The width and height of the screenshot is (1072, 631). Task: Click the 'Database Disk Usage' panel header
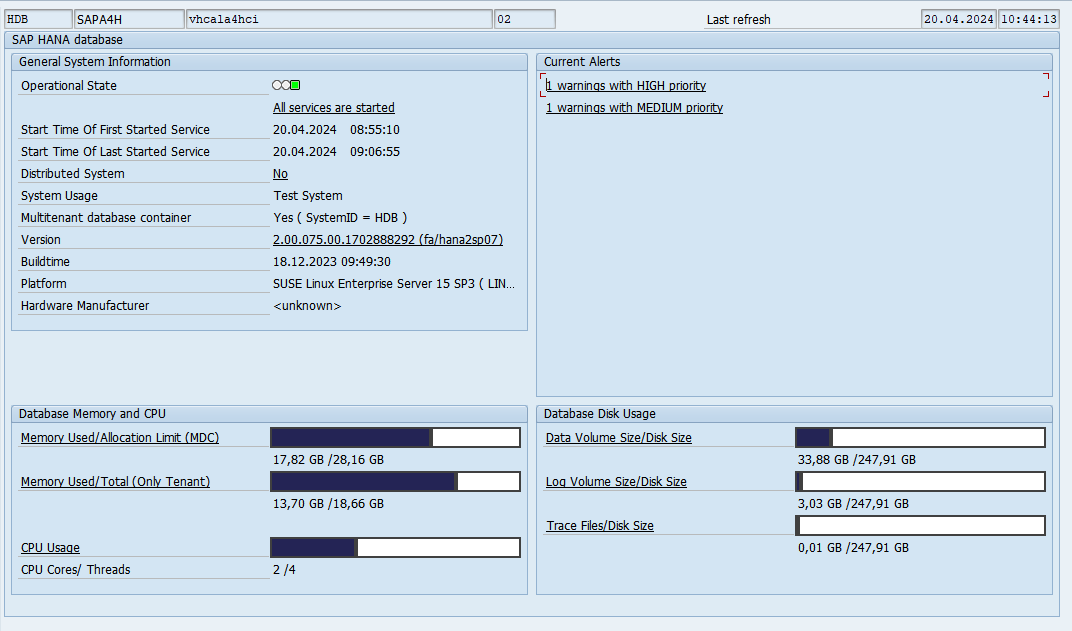pos(794,414)
